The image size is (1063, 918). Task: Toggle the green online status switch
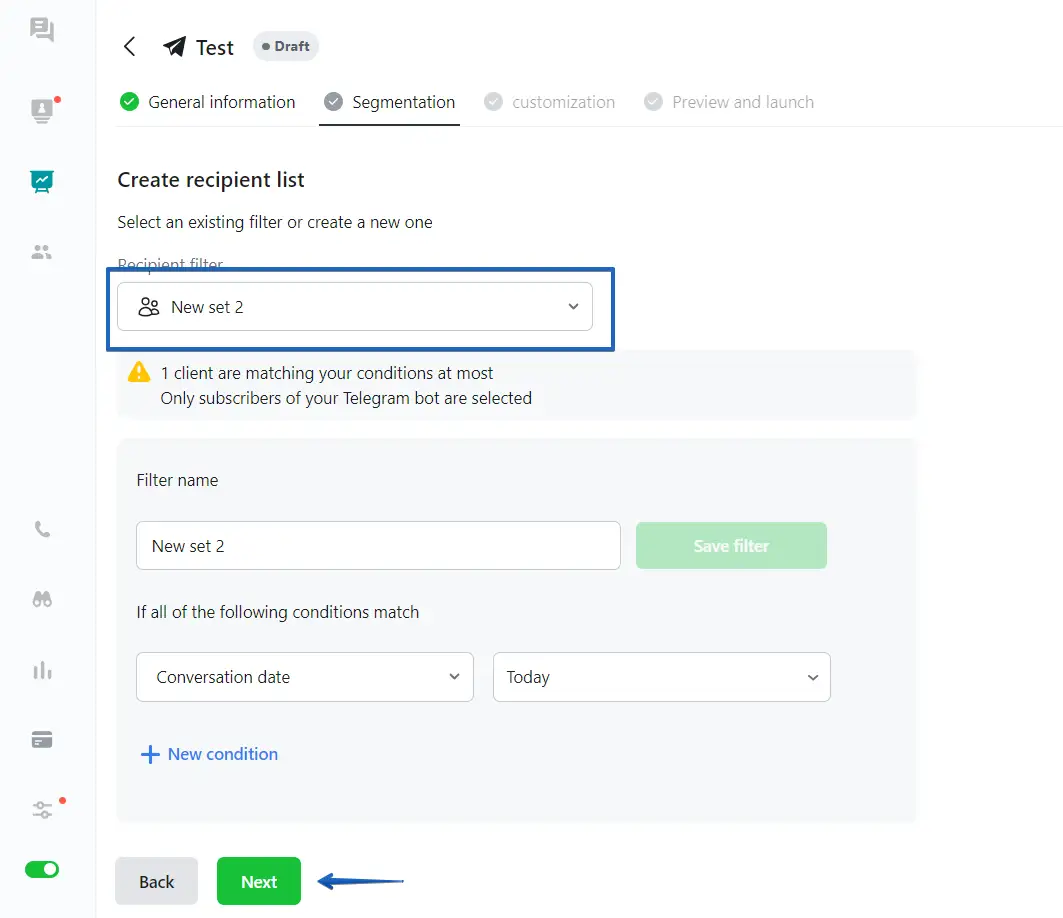pyautogui.click(x=42, y=869)
